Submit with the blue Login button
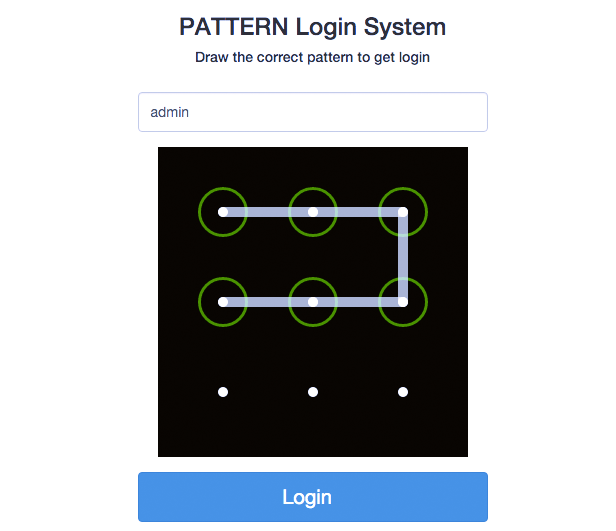The width and height of the screenshot is (616, 531). click(x=313, y=497)
